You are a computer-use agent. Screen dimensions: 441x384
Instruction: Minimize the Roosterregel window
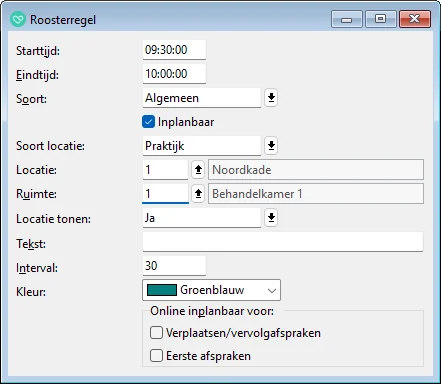(347, 19)
